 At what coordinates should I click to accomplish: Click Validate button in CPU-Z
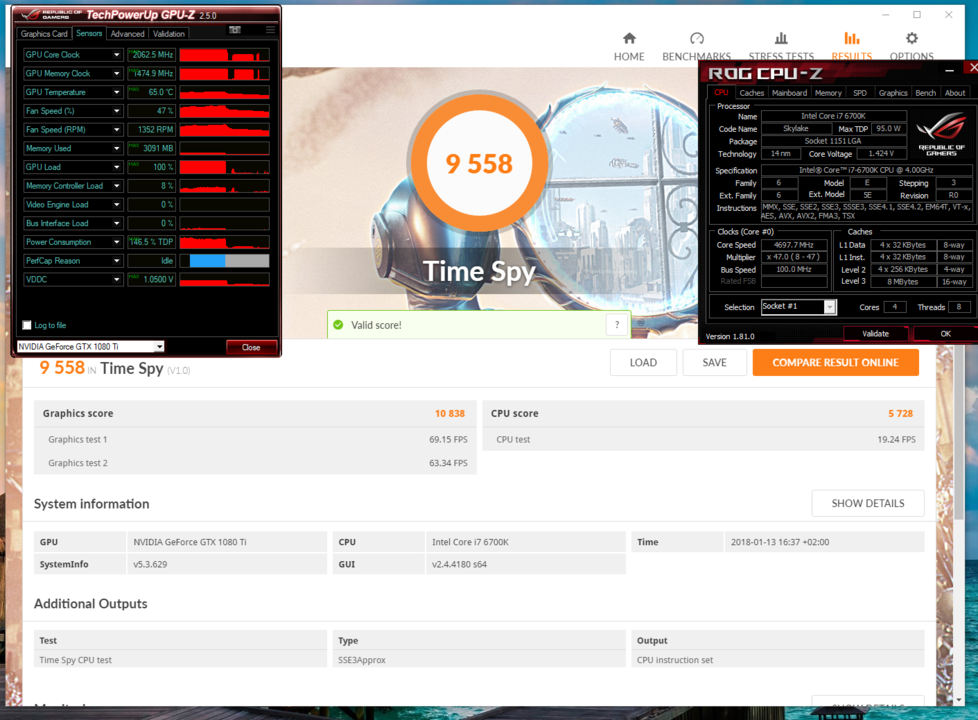[875, 334]
